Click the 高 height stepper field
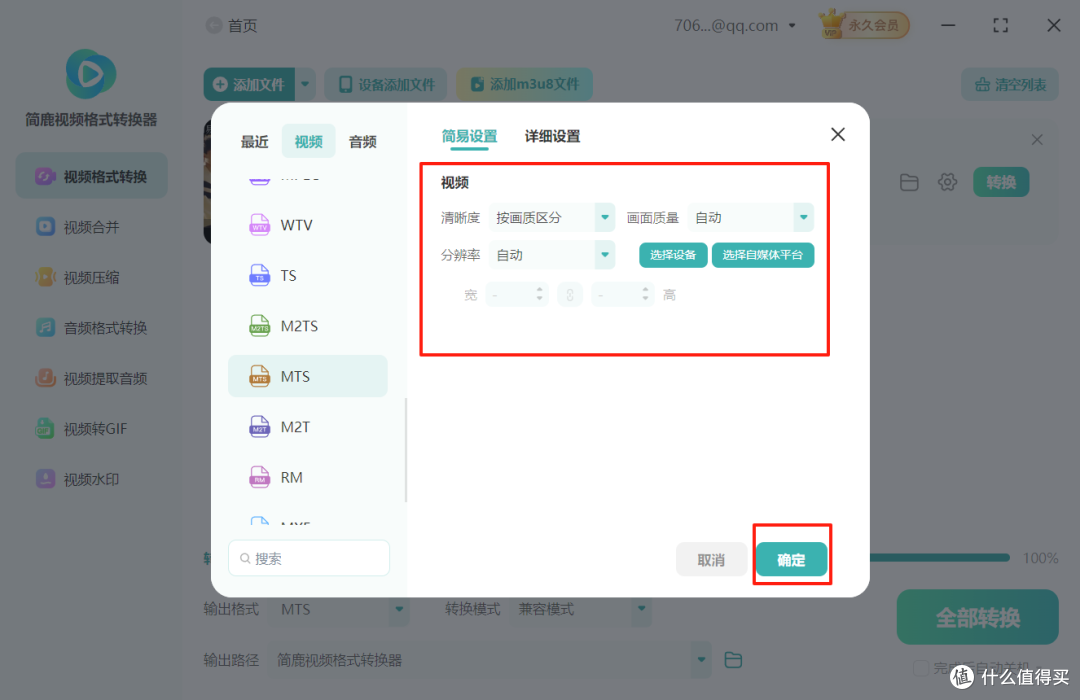The height and width of the screenshot is (700, 1080). coord(623,295)
